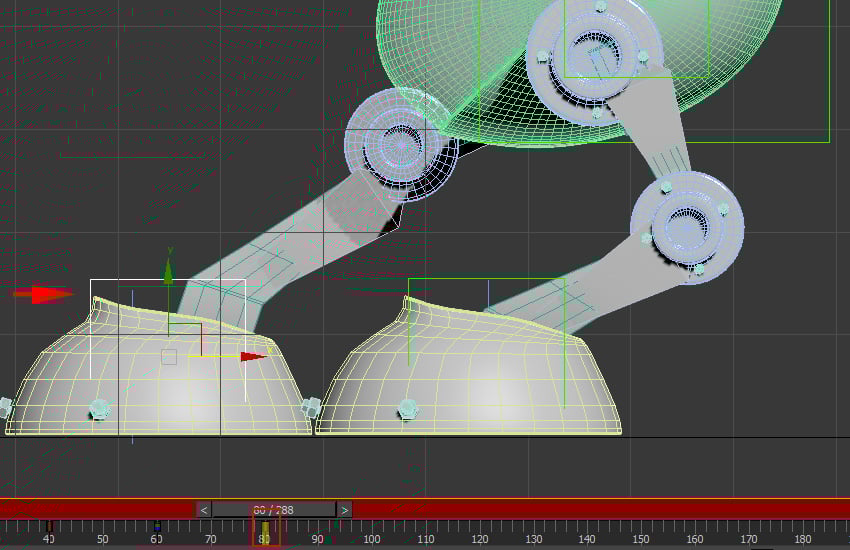The height and width of the screenshot is (550, 850).
Task: Select the left knee joint disc
Action: click(x=401, y=145)
